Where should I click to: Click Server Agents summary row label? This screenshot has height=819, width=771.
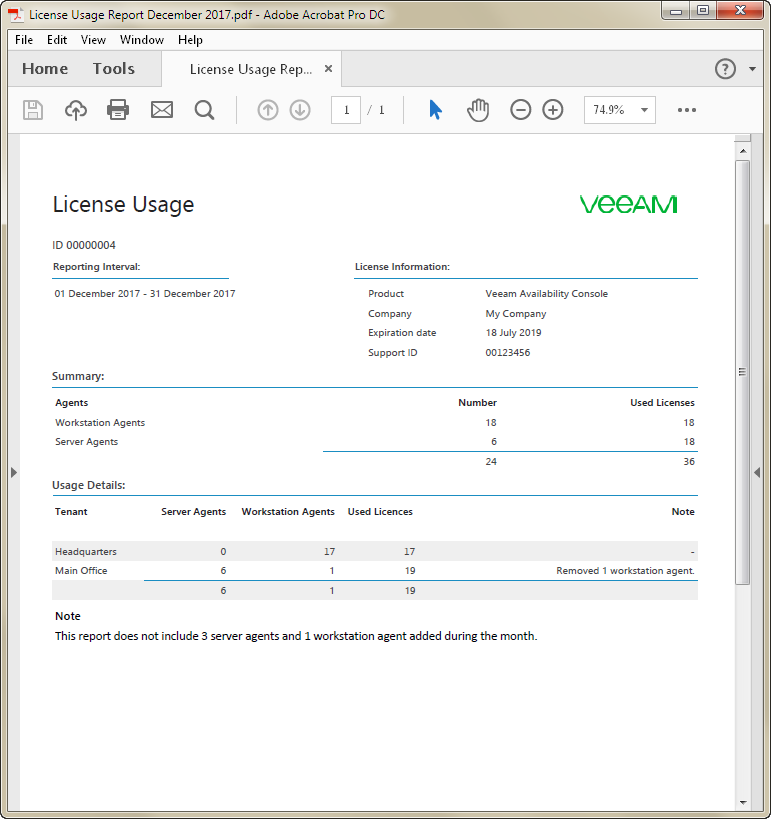87,442
